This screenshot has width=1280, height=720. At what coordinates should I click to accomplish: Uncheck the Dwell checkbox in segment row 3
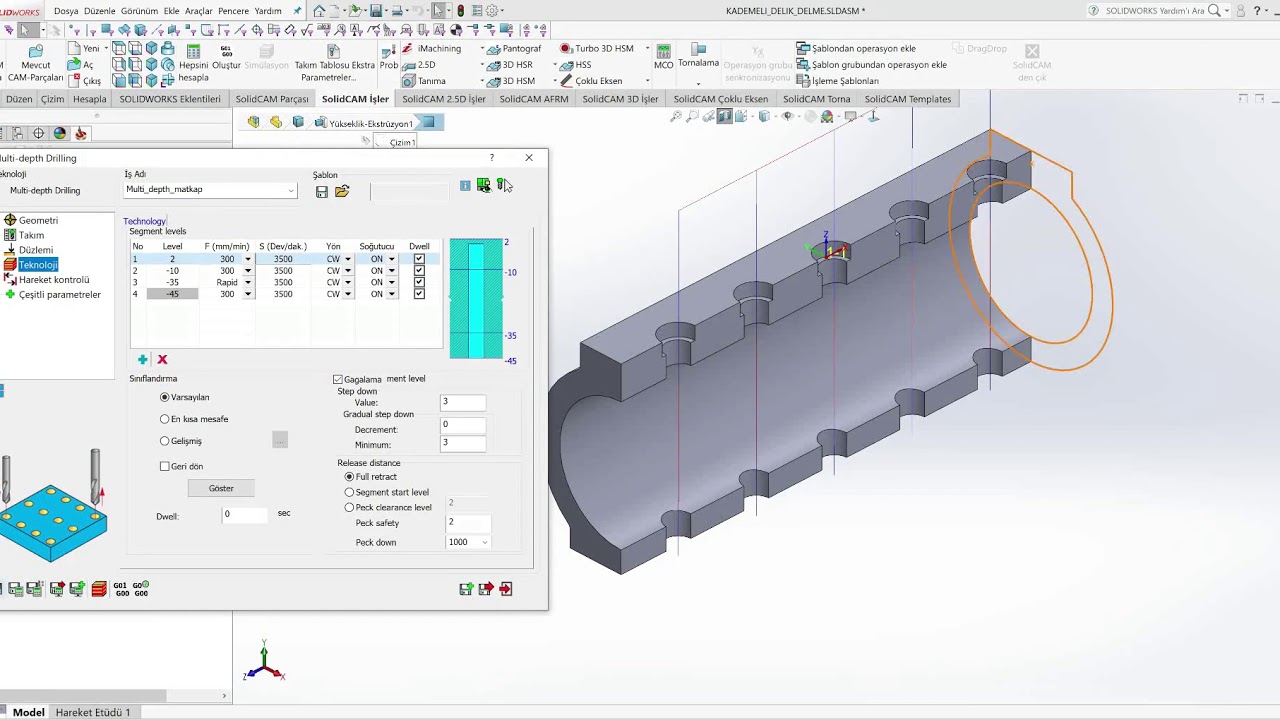coord(419,282)
